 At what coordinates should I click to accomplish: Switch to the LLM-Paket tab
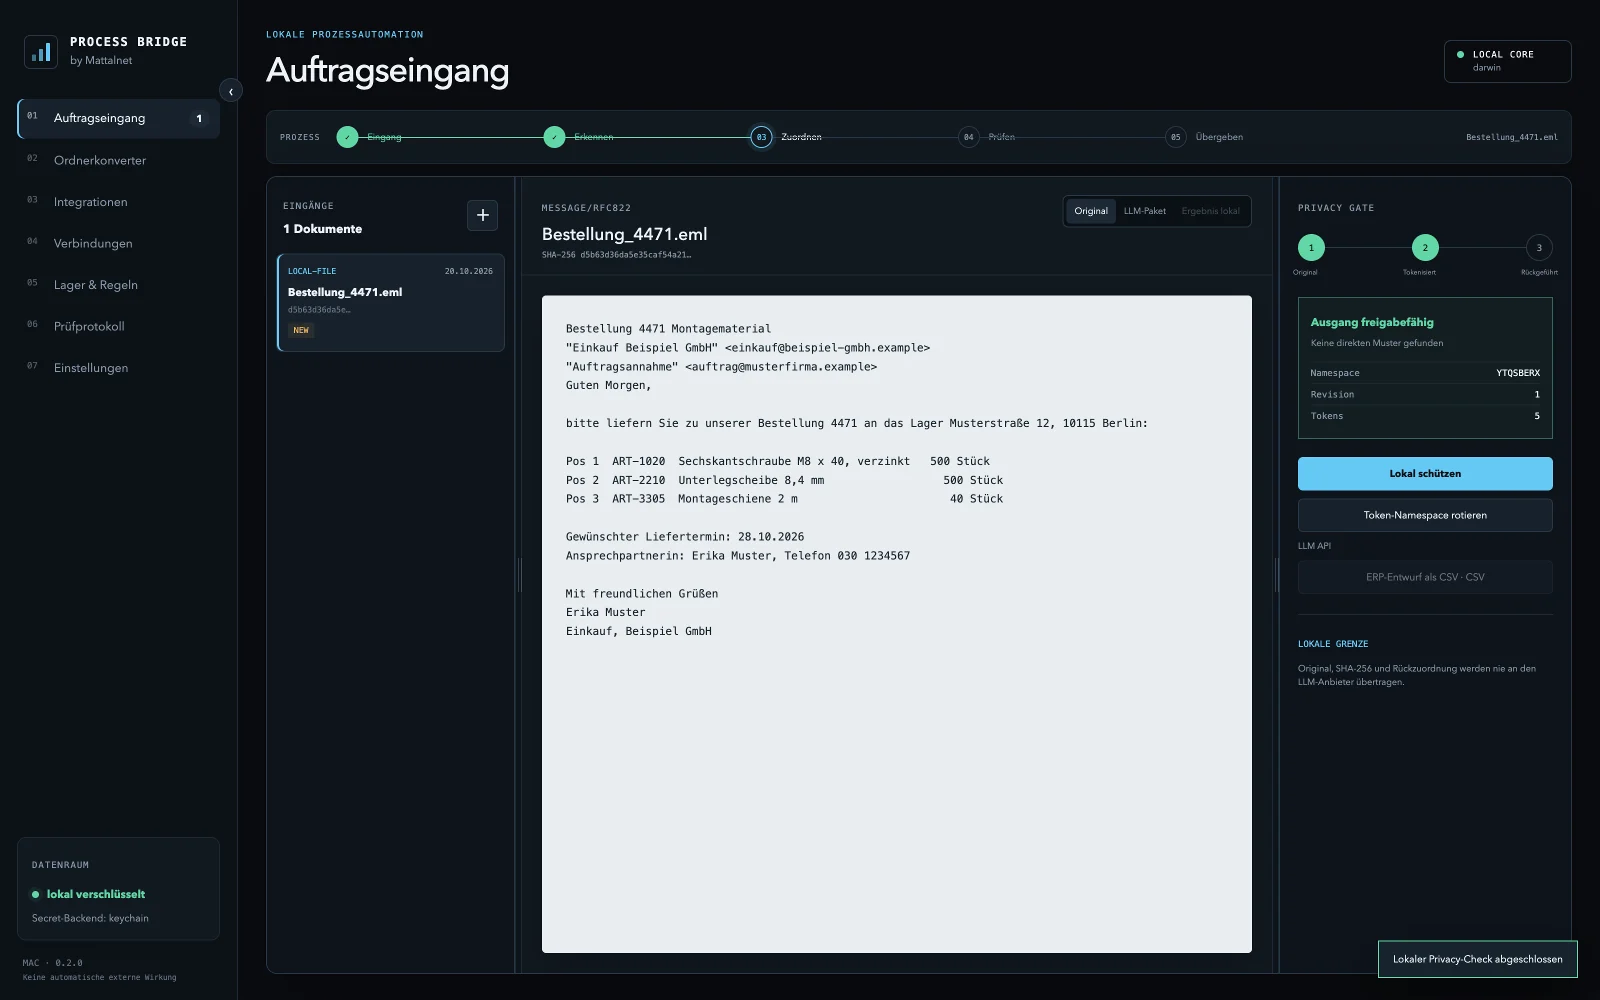[x=1145, y=211]
